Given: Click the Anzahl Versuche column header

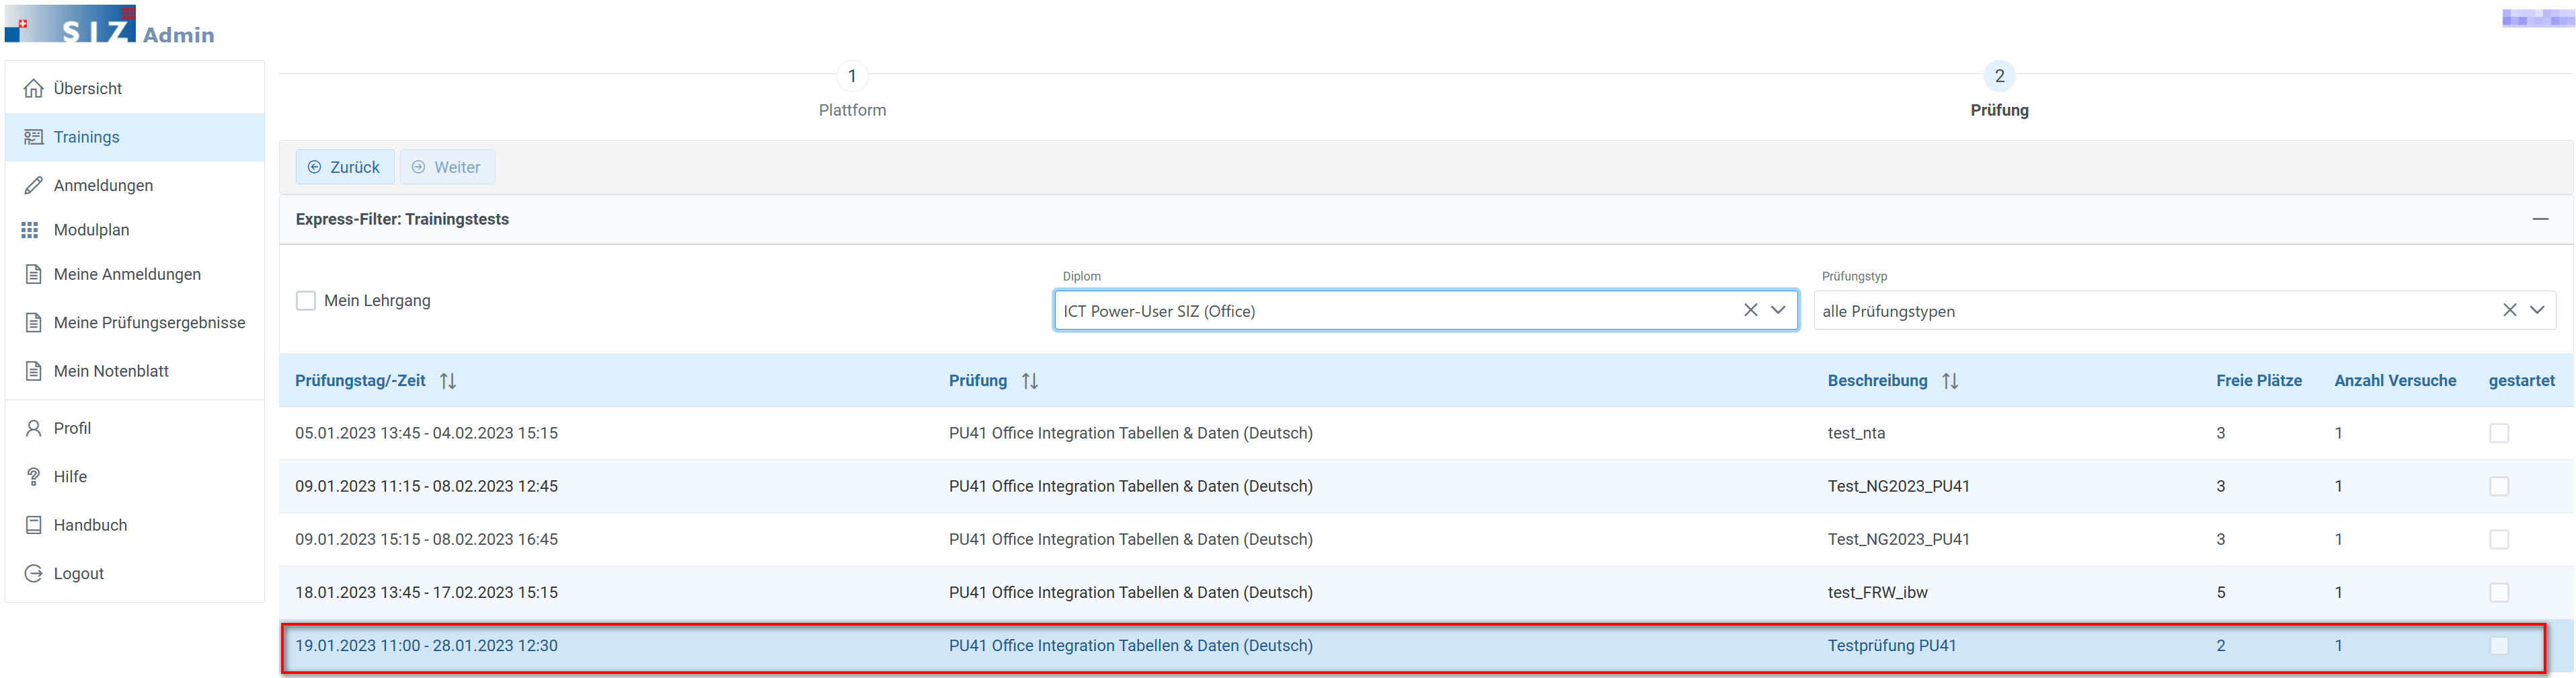Looking at the screenshot, I should pyautogui.click(x=2395, y=381).
